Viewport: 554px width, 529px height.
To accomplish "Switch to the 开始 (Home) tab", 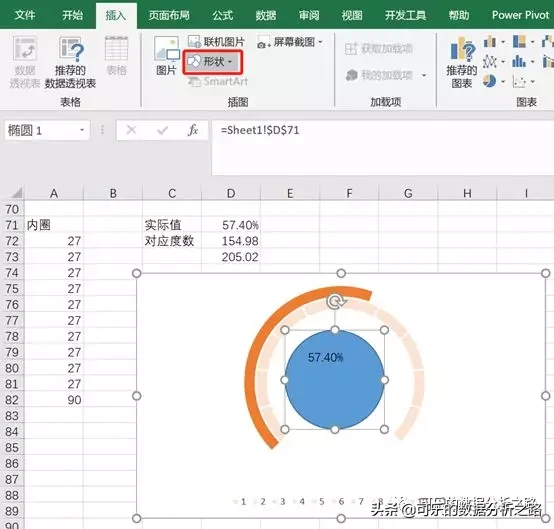I will 72,15.
